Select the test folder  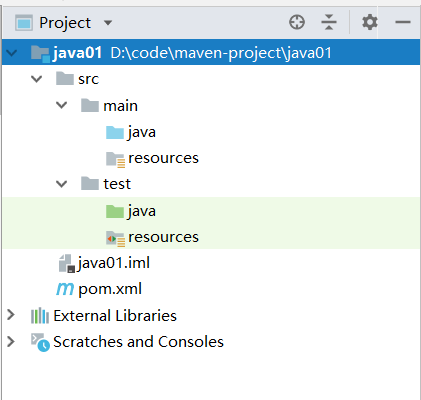pyautogui.click(x=117, y=184)
